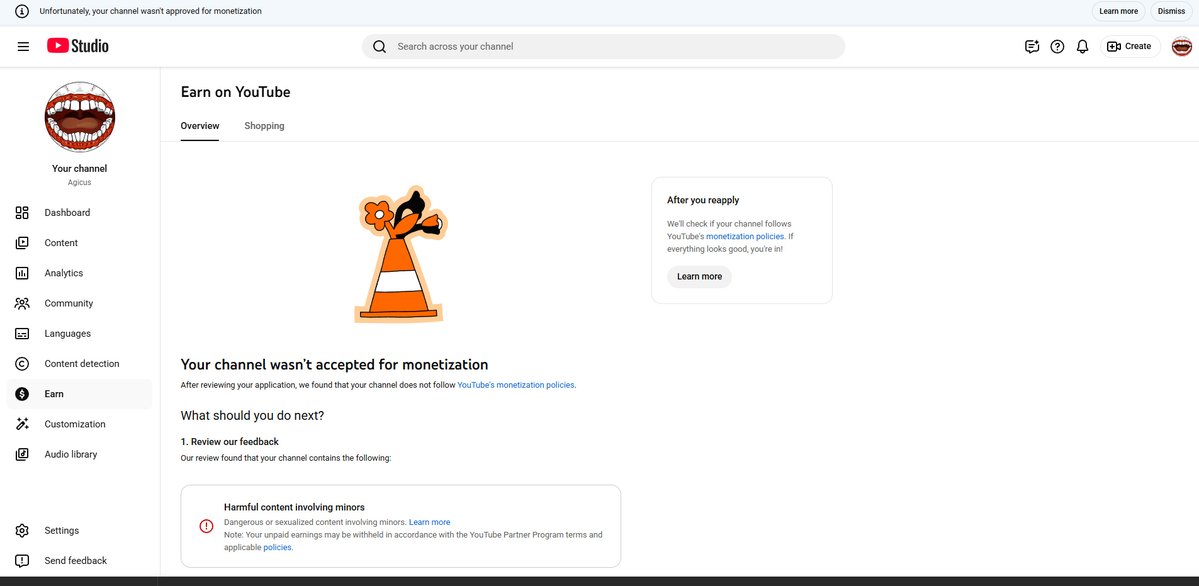Screen dimensions: 1199x586
Task: Switch to the Shopping tab
Action: click(x=265, y=125)
